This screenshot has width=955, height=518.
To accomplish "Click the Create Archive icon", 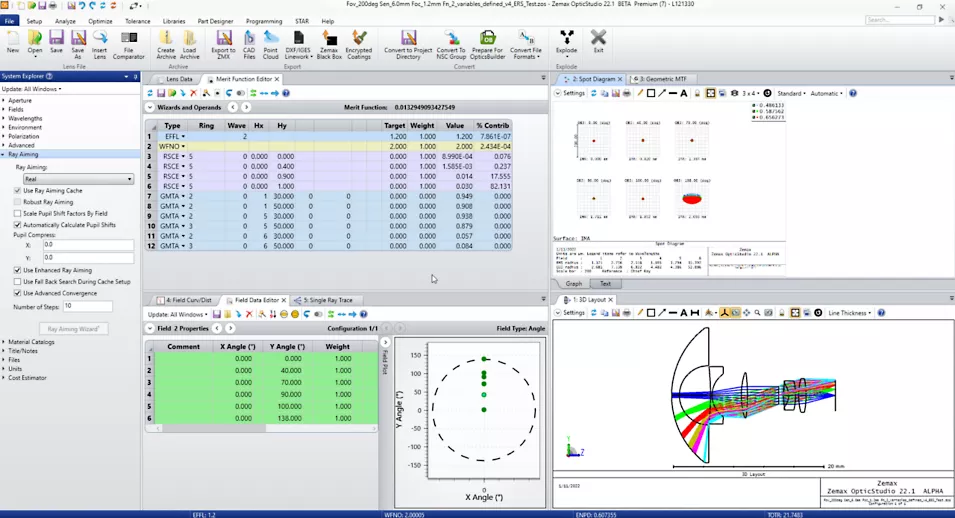I will tap(166, 41).
